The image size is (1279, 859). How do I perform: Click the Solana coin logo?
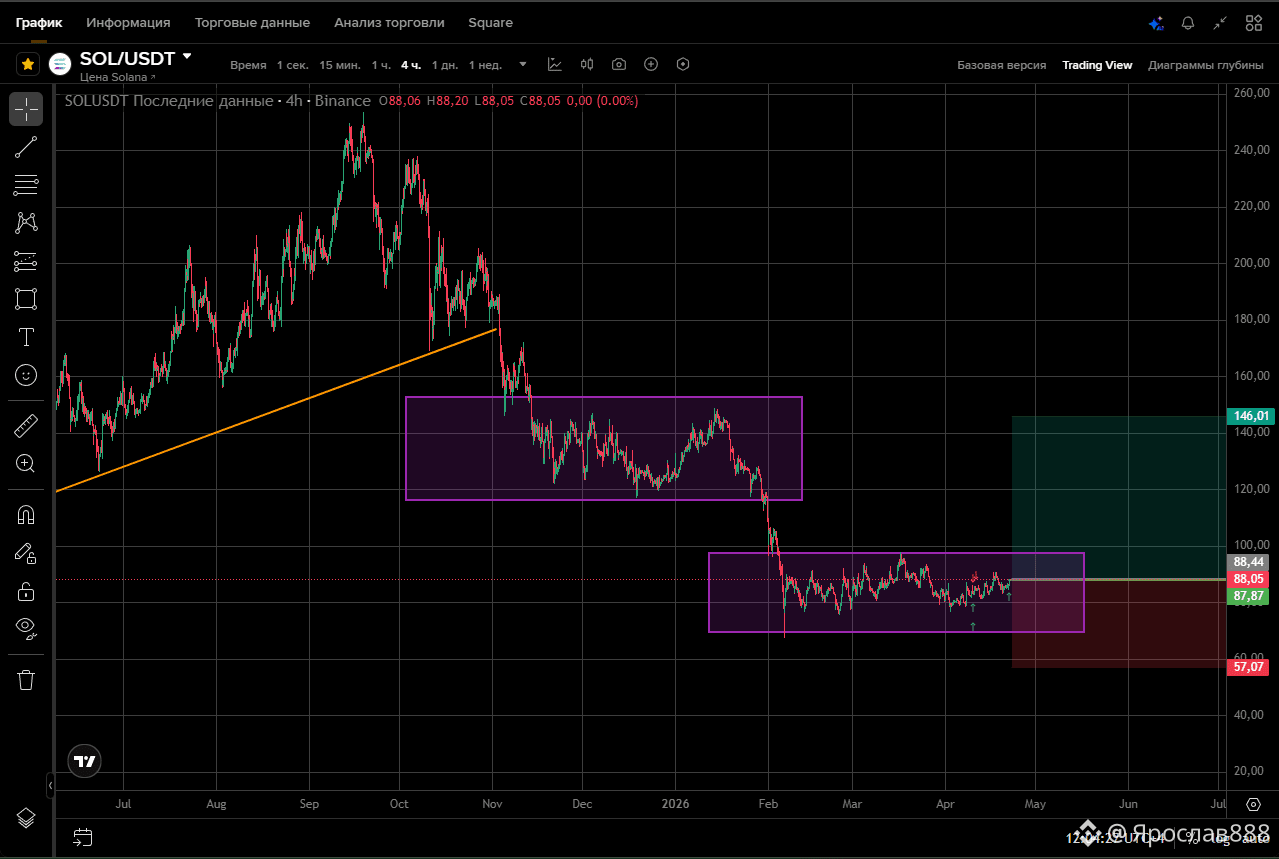point(60,64)
